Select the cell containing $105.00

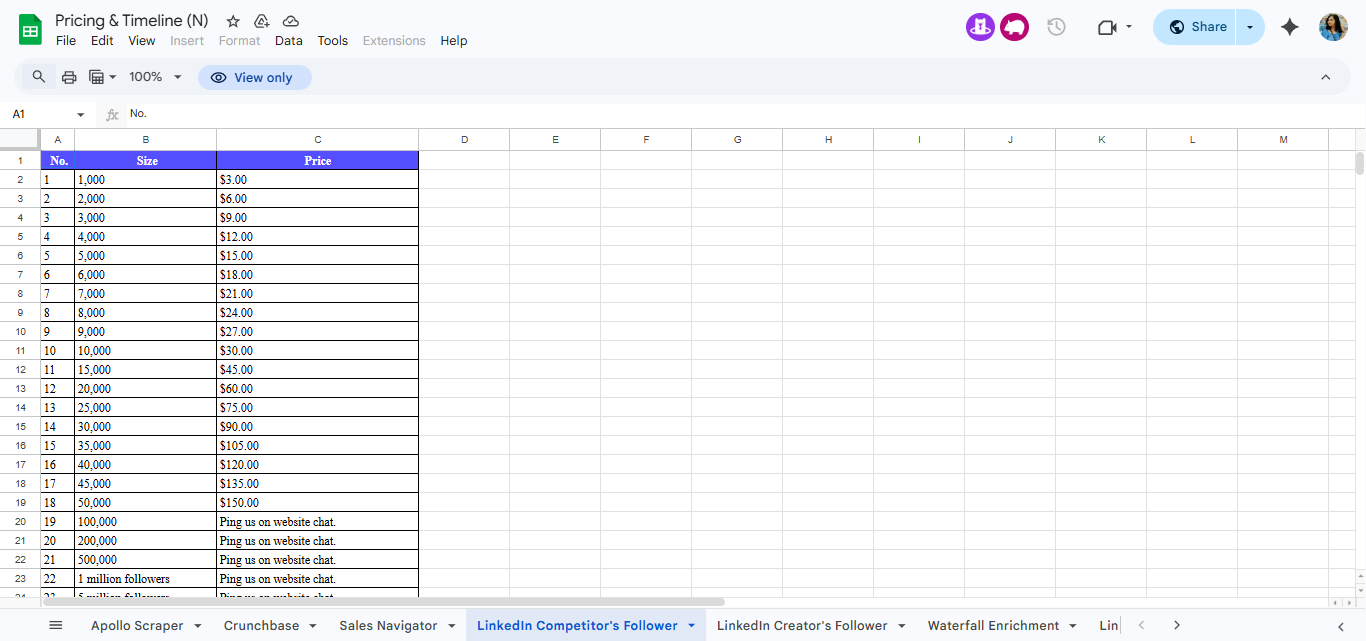pyautogui.click(x=317, y=446)
